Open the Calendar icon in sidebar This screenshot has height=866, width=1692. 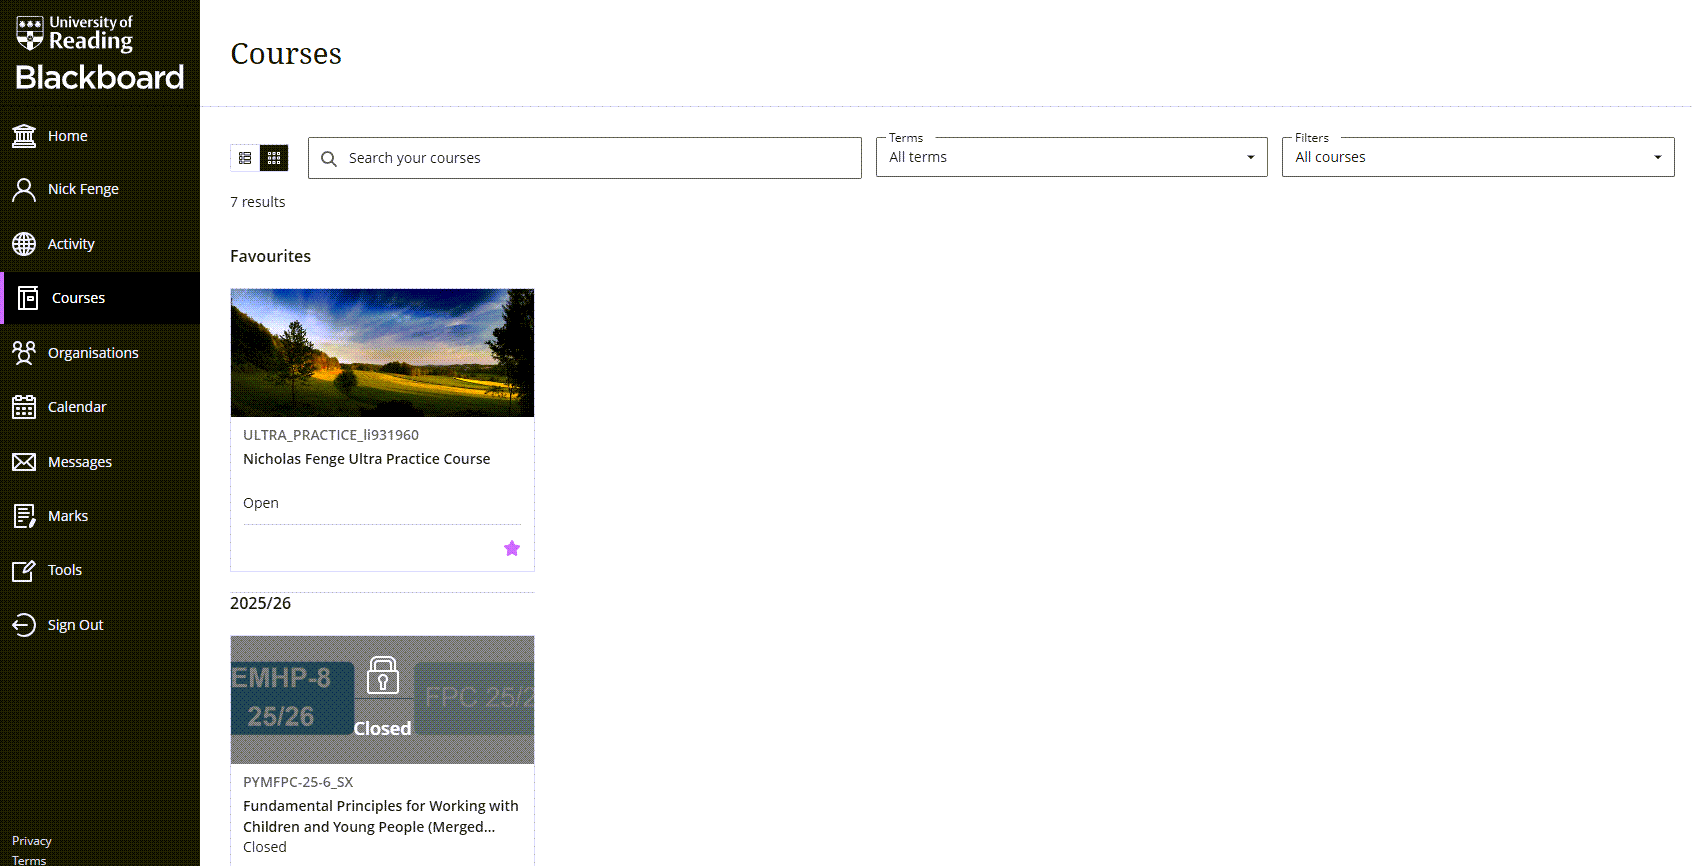24,407
